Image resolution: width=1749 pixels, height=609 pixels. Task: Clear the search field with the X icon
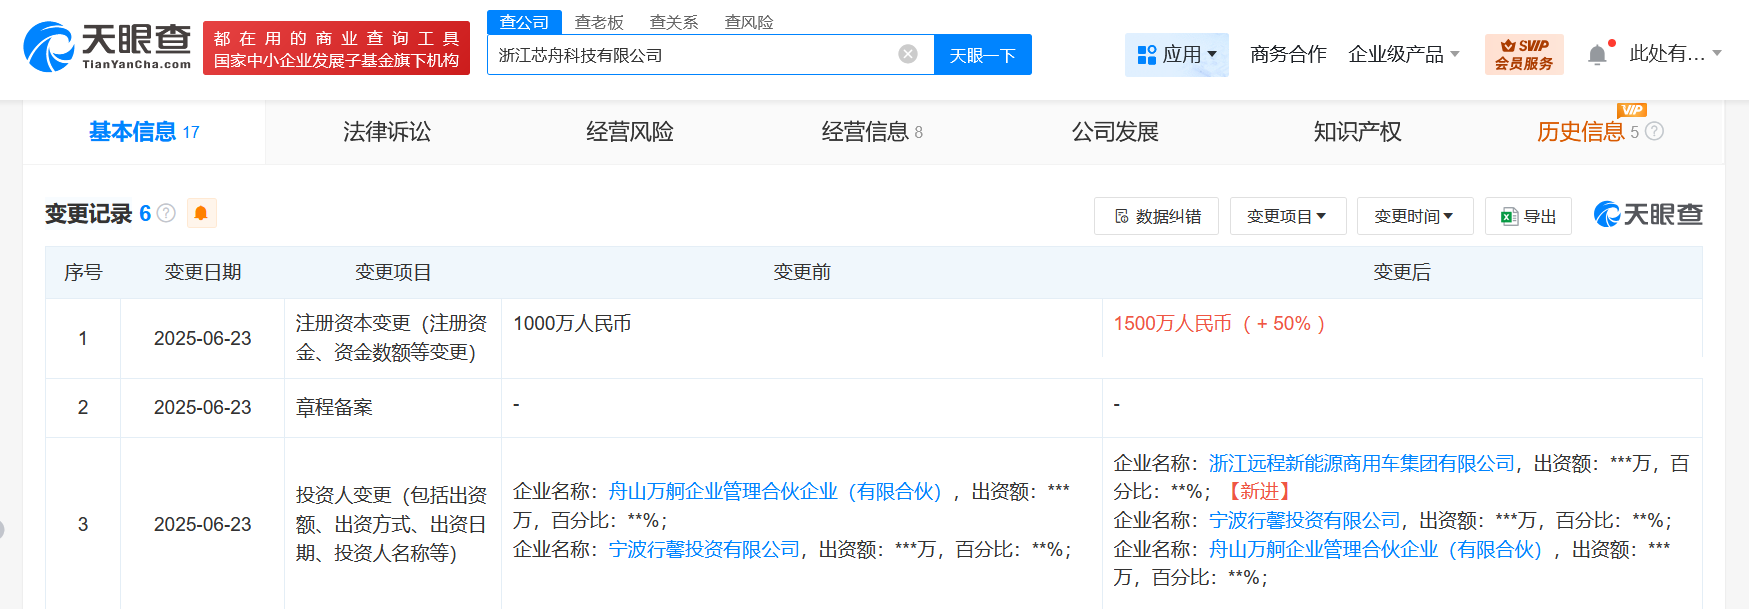click(908, 54)
